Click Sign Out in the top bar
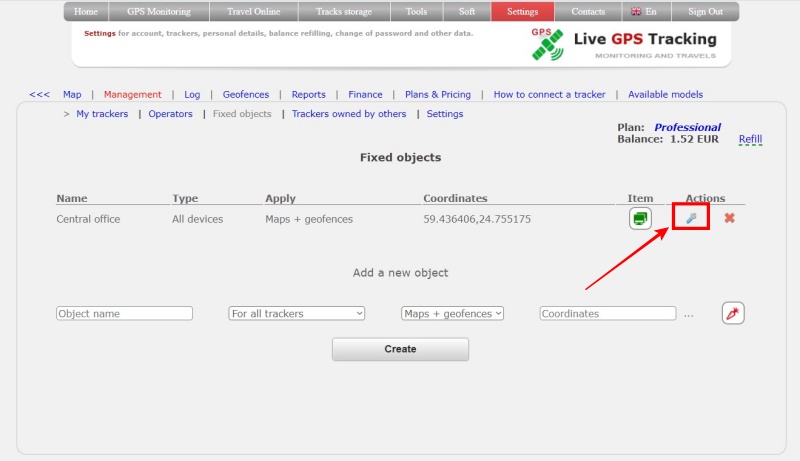 704,12
